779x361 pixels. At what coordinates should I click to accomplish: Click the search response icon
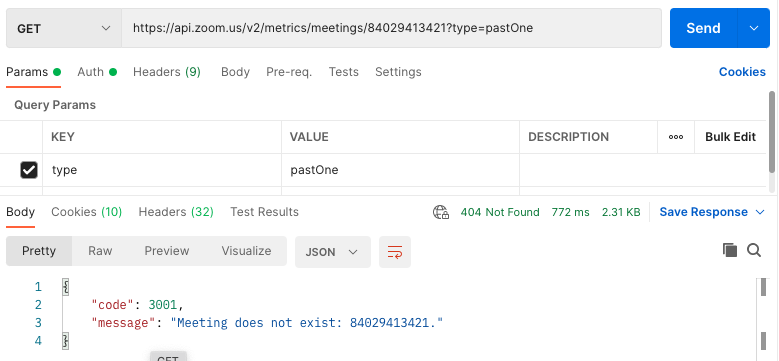click(754, 250)
